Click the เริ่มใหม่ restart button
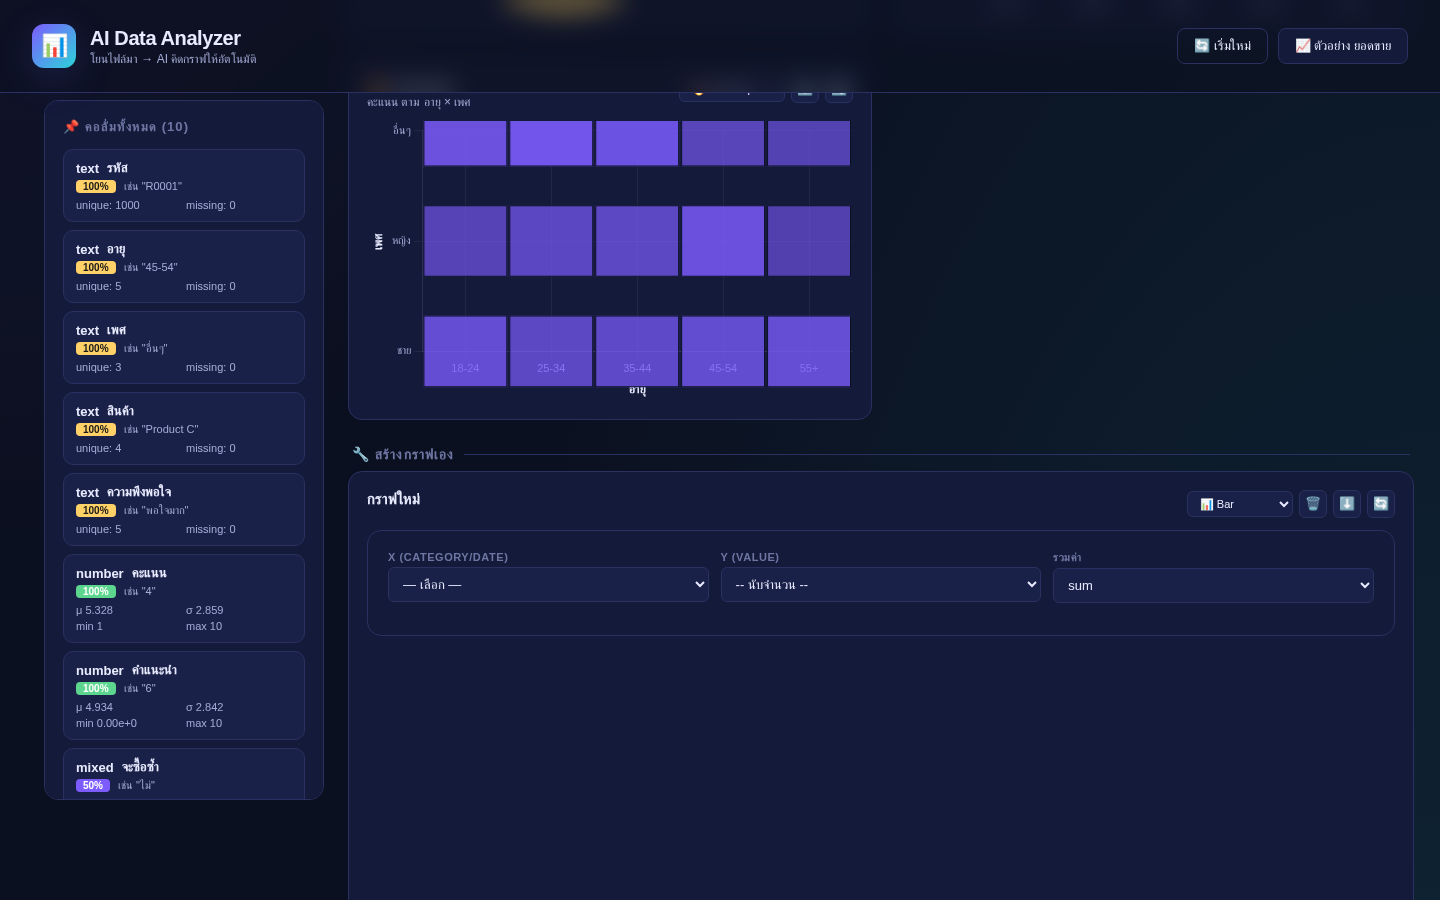 (x=1222, y=46)
